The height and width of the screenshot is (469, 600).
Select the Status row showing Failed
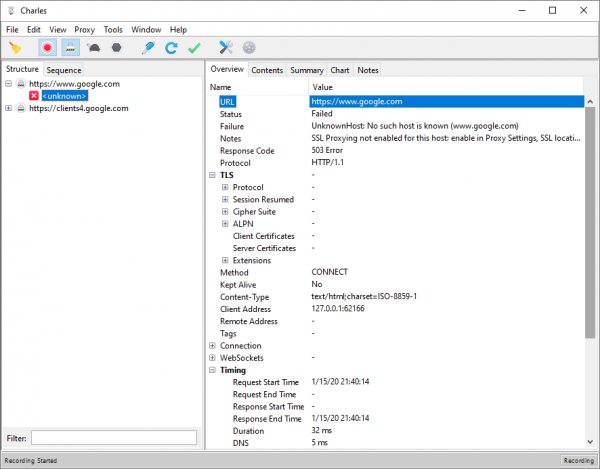pos(396,114)
